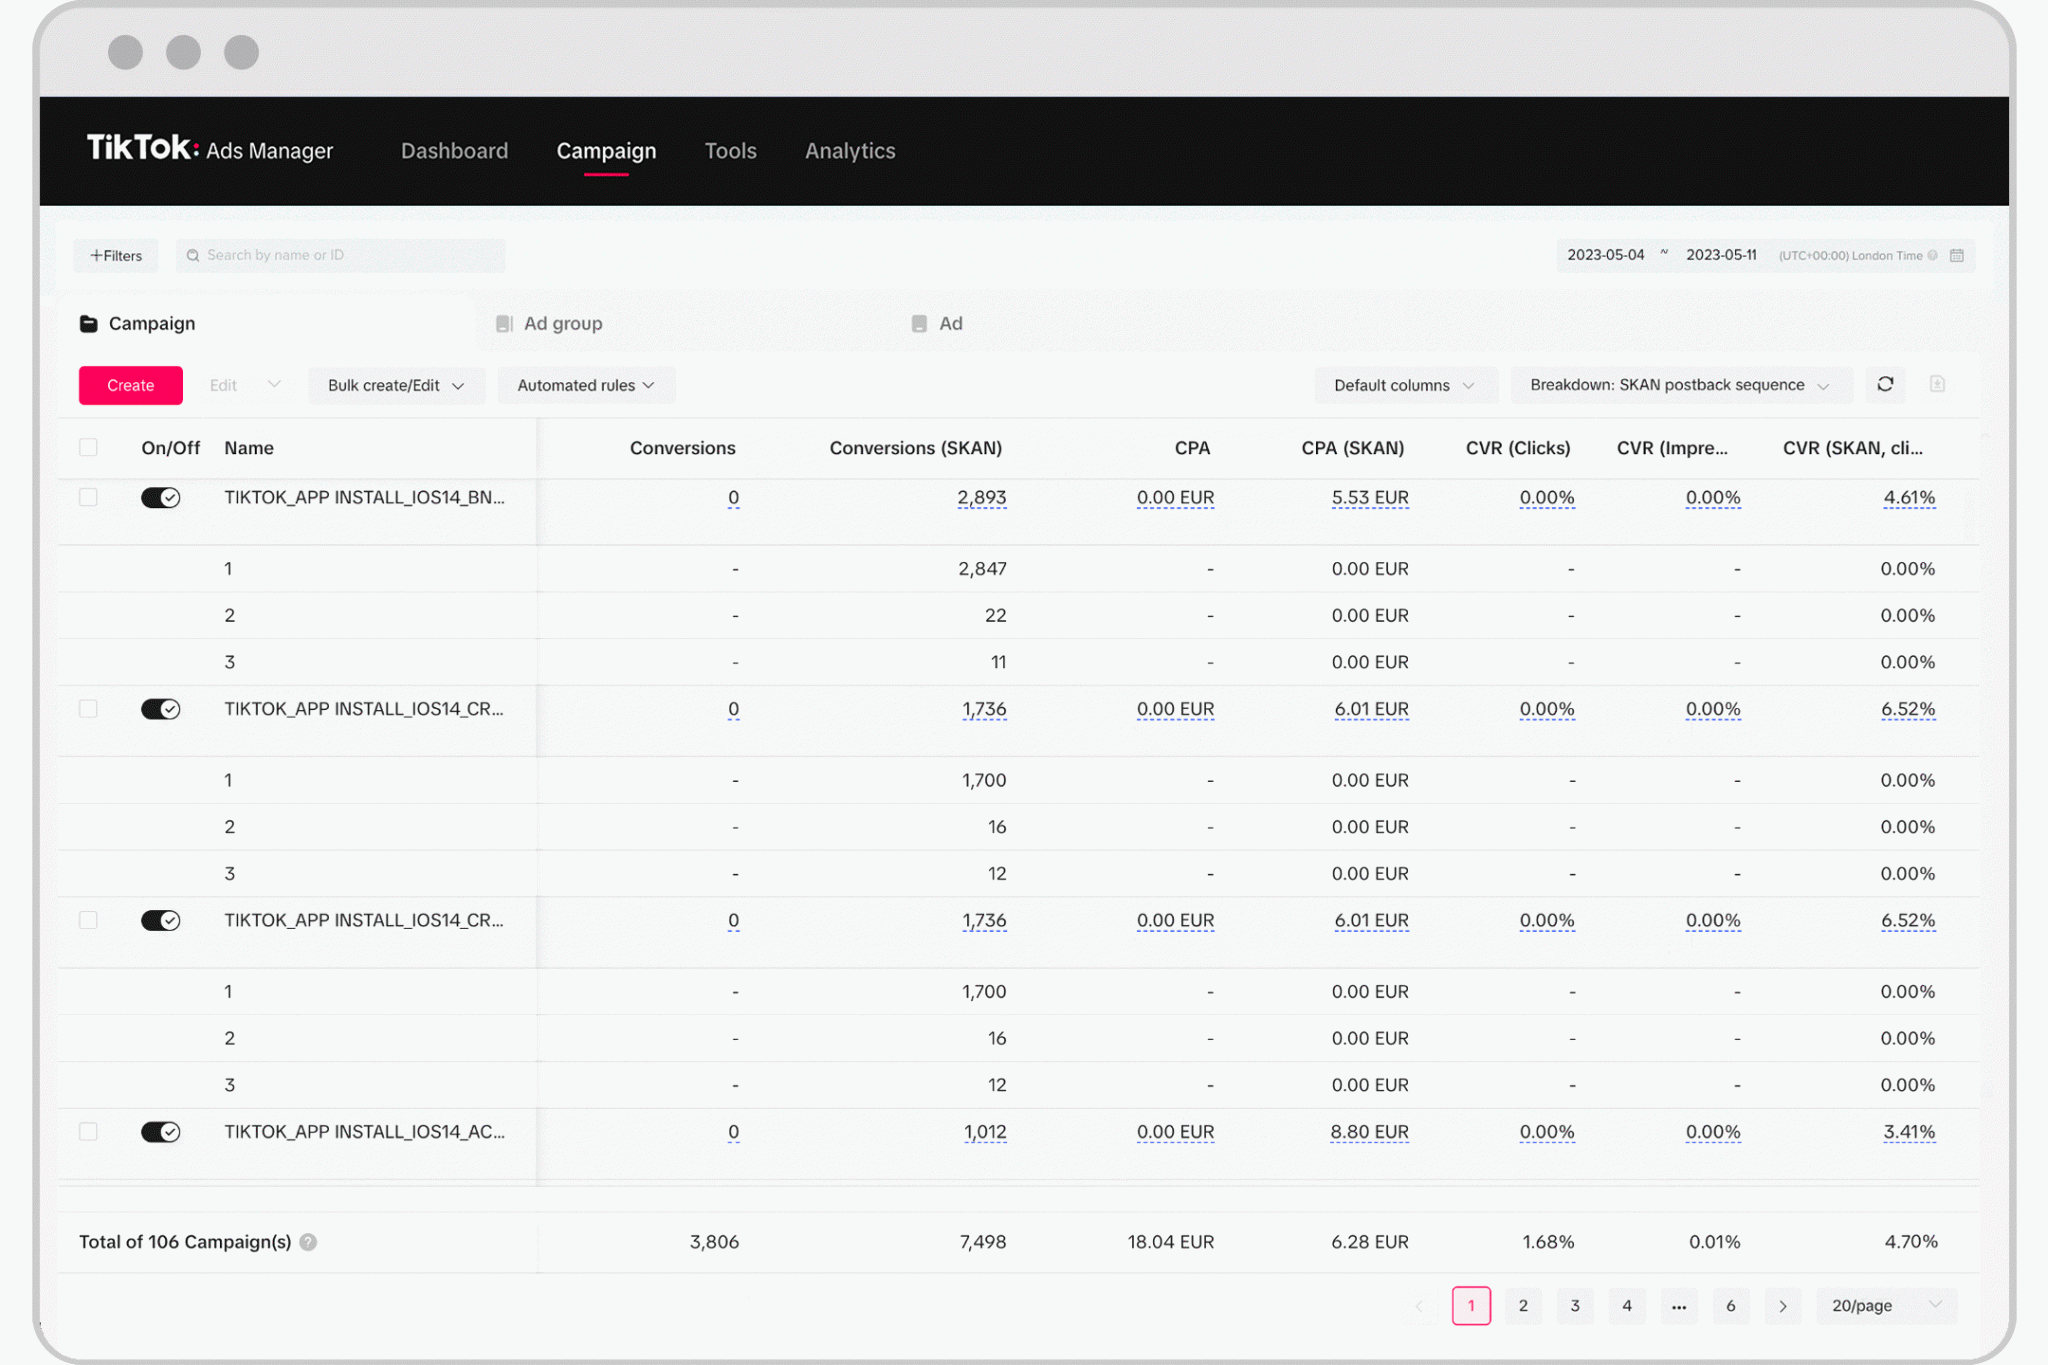The image size is (2048, 1365).
Task: Switch to the Analytics tab
Action: [850, 151]
